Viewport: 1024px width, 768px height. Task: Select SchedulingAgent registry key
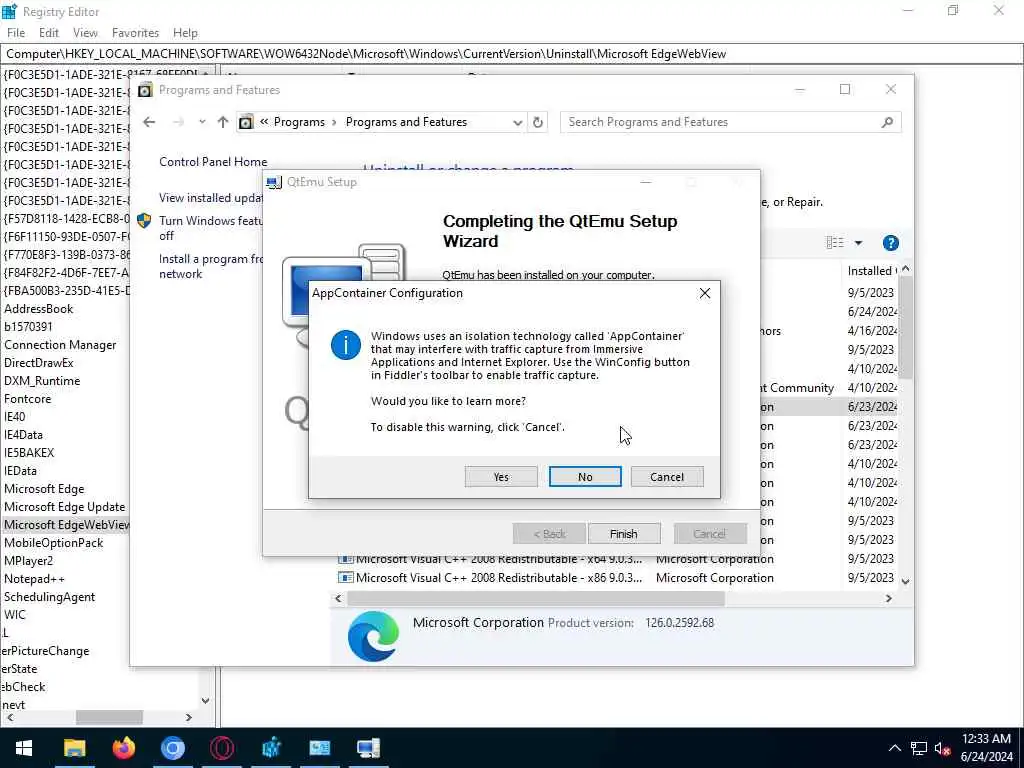49,597
